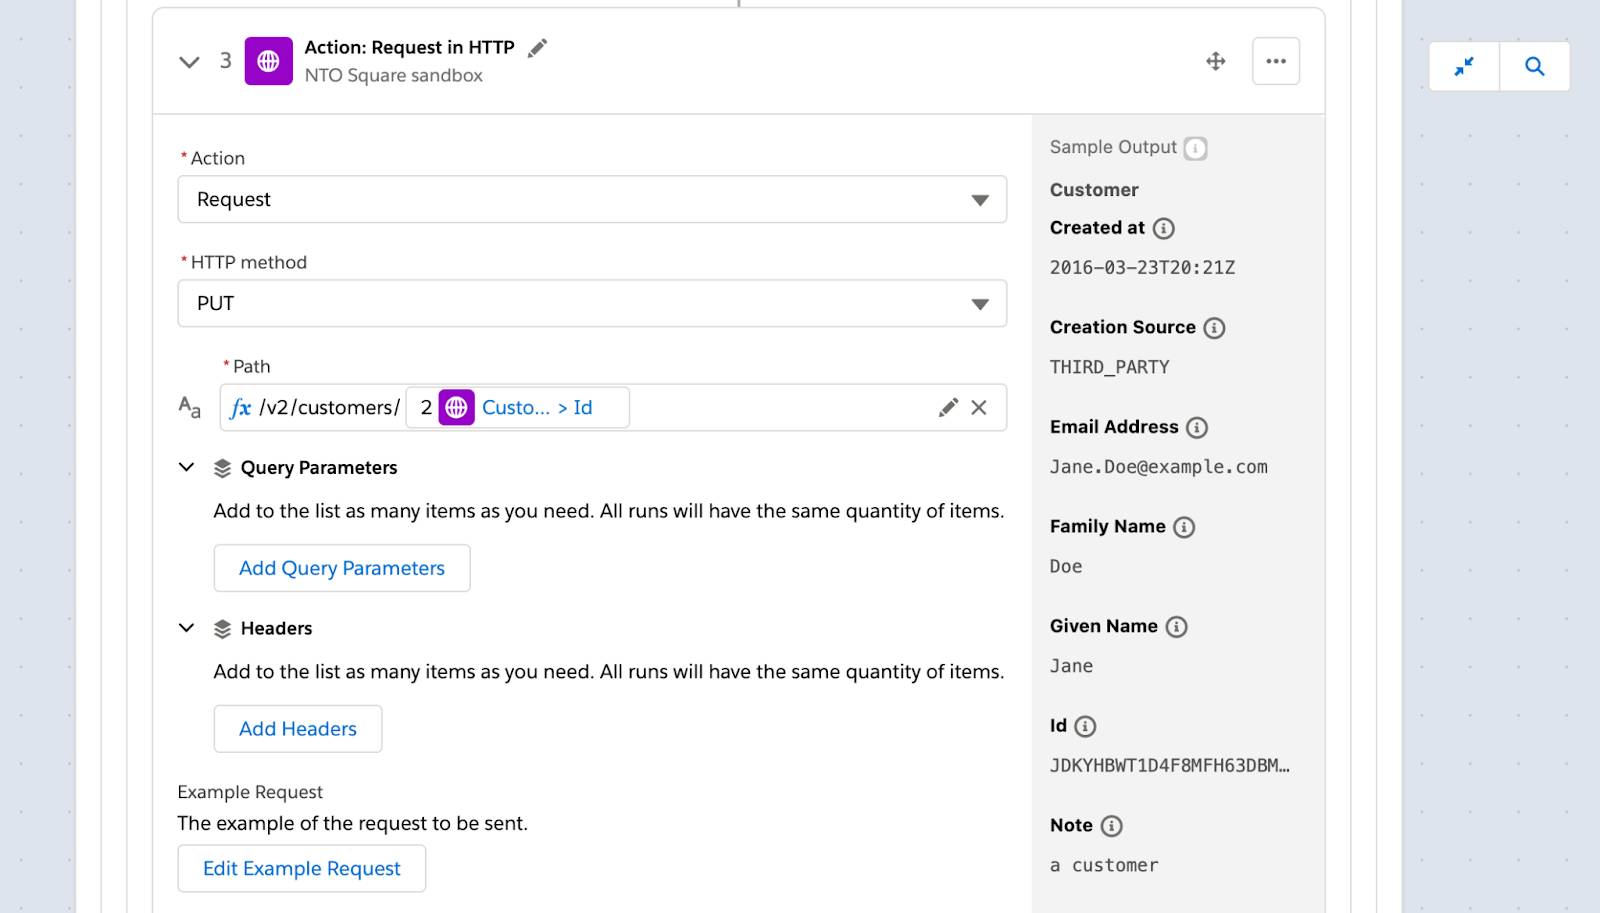Click info icon next to Email Address
Image resolution: width=1600 pixels, height=913 pixels.
pos(1197,428)
